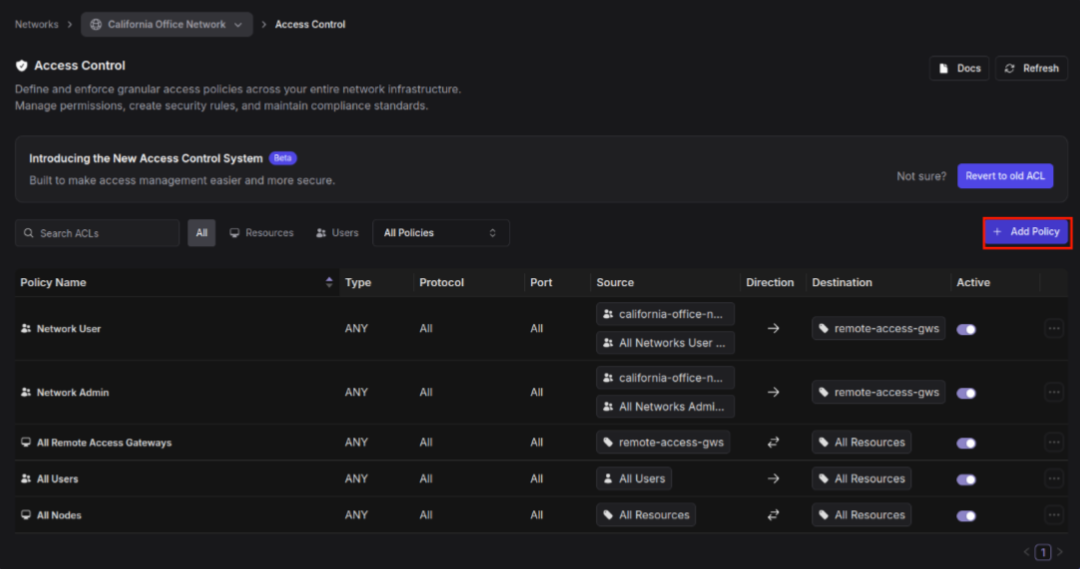
Task: Select the All filter tab
Action: tap(201, 233)
